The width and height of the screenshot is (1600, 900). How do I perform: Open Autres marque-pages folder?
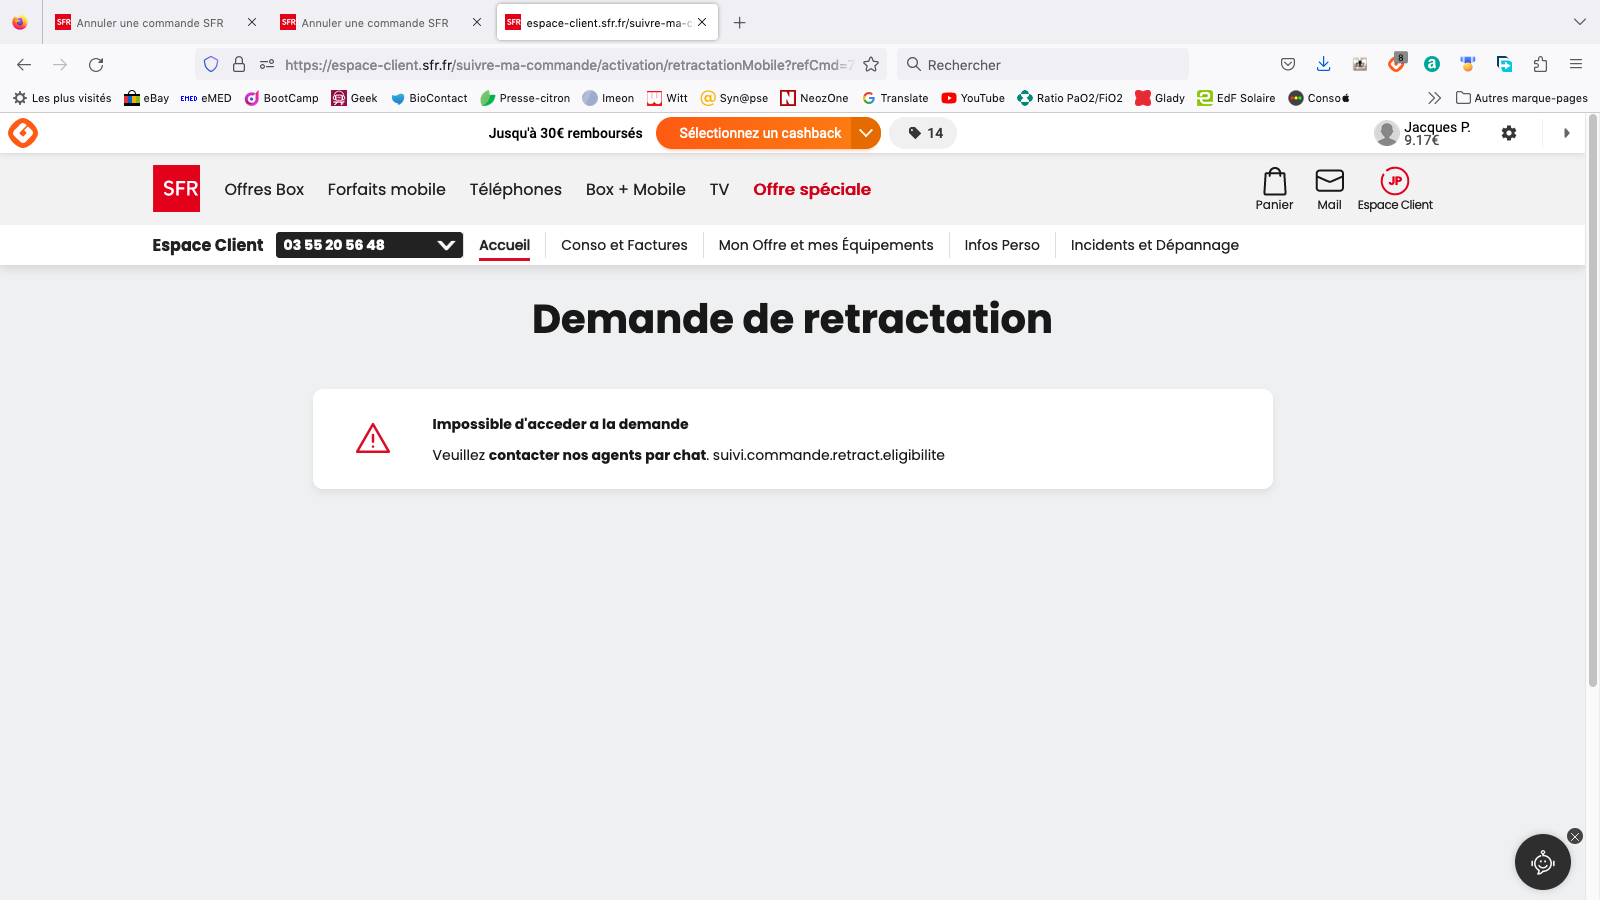1523,98
